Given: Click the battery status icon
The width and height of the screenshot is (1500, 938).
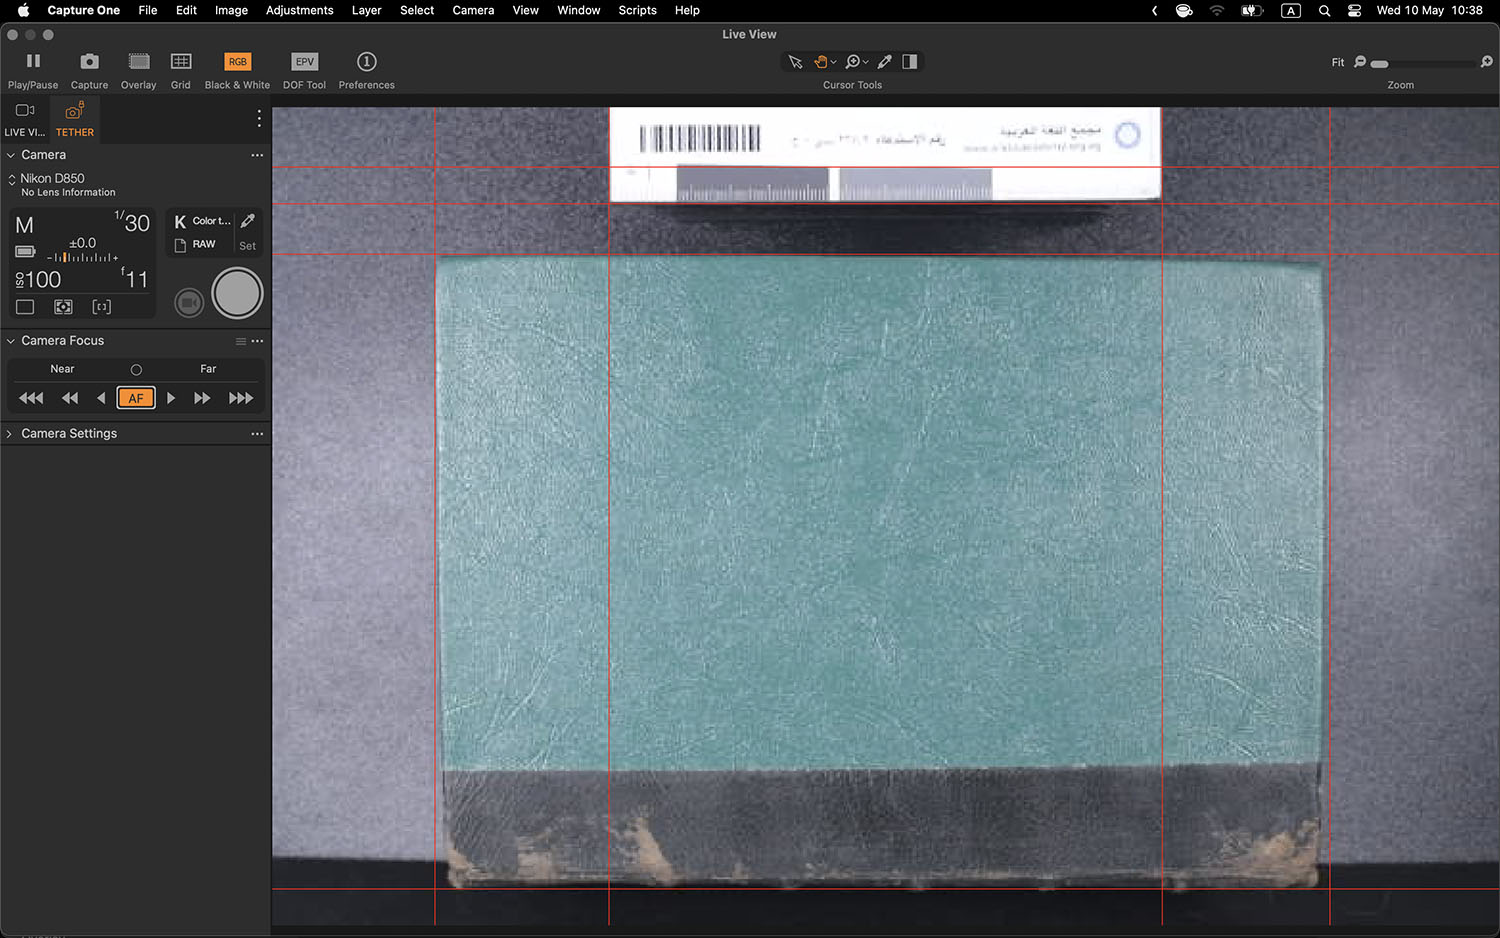Looking at the screenshot, I should tap(25, 251).
